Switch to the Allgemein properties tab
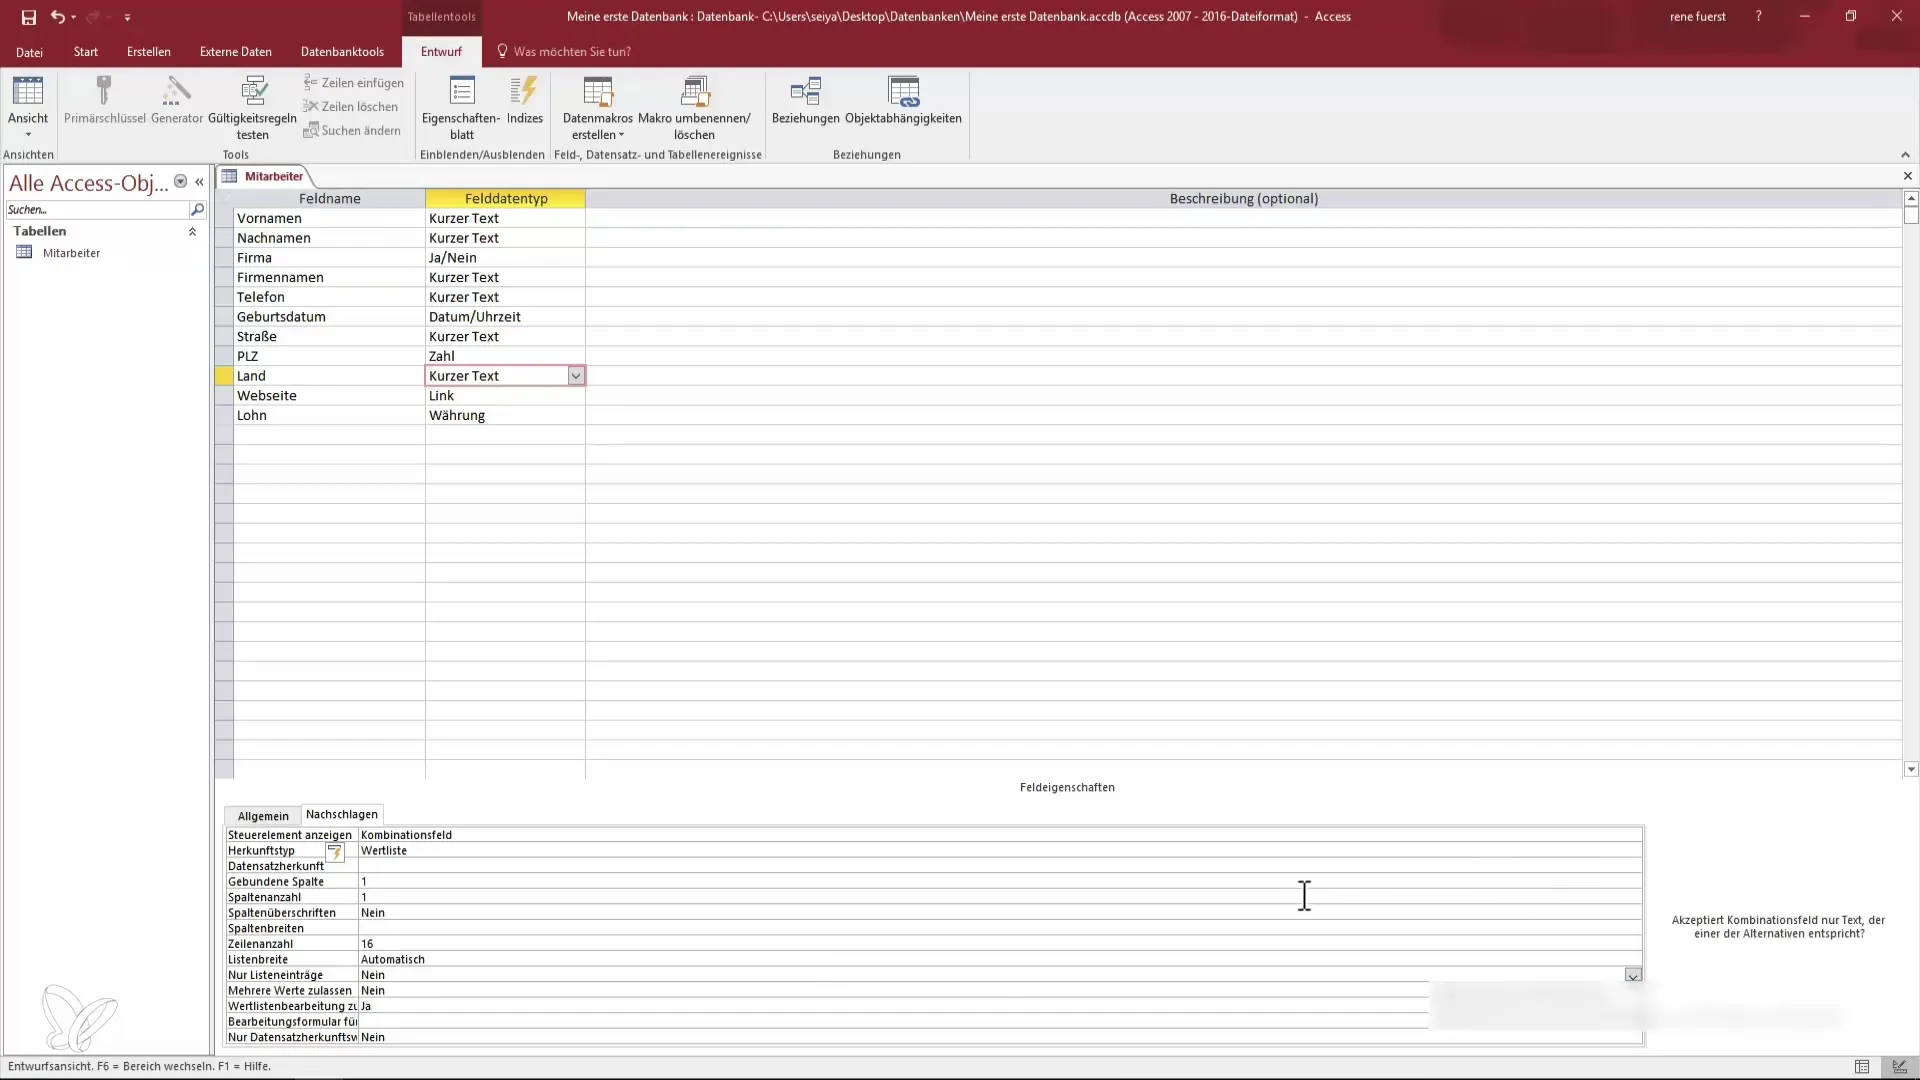 click(x=263, y=816)
